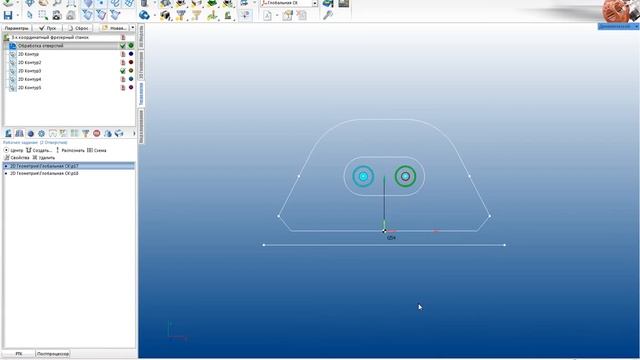
Task: Open the dropdown arrow beside the Save icon
Action: 18,16
